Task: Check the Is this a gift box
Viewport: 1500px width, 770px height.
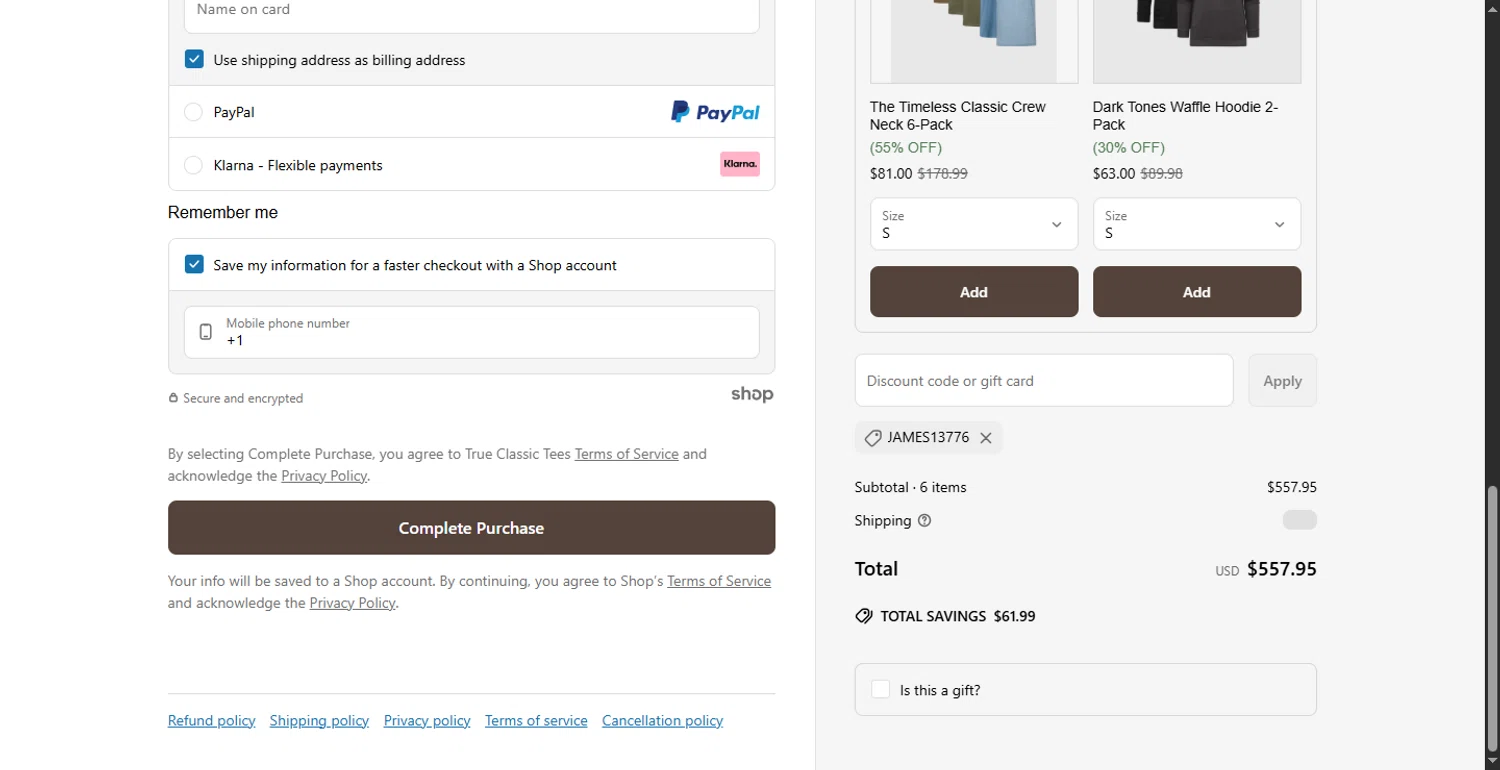Action: [x=881, y=690]
